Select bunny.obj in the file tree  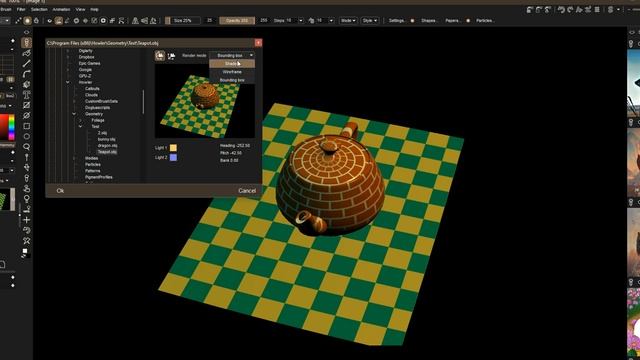click(x=107, y=139)
